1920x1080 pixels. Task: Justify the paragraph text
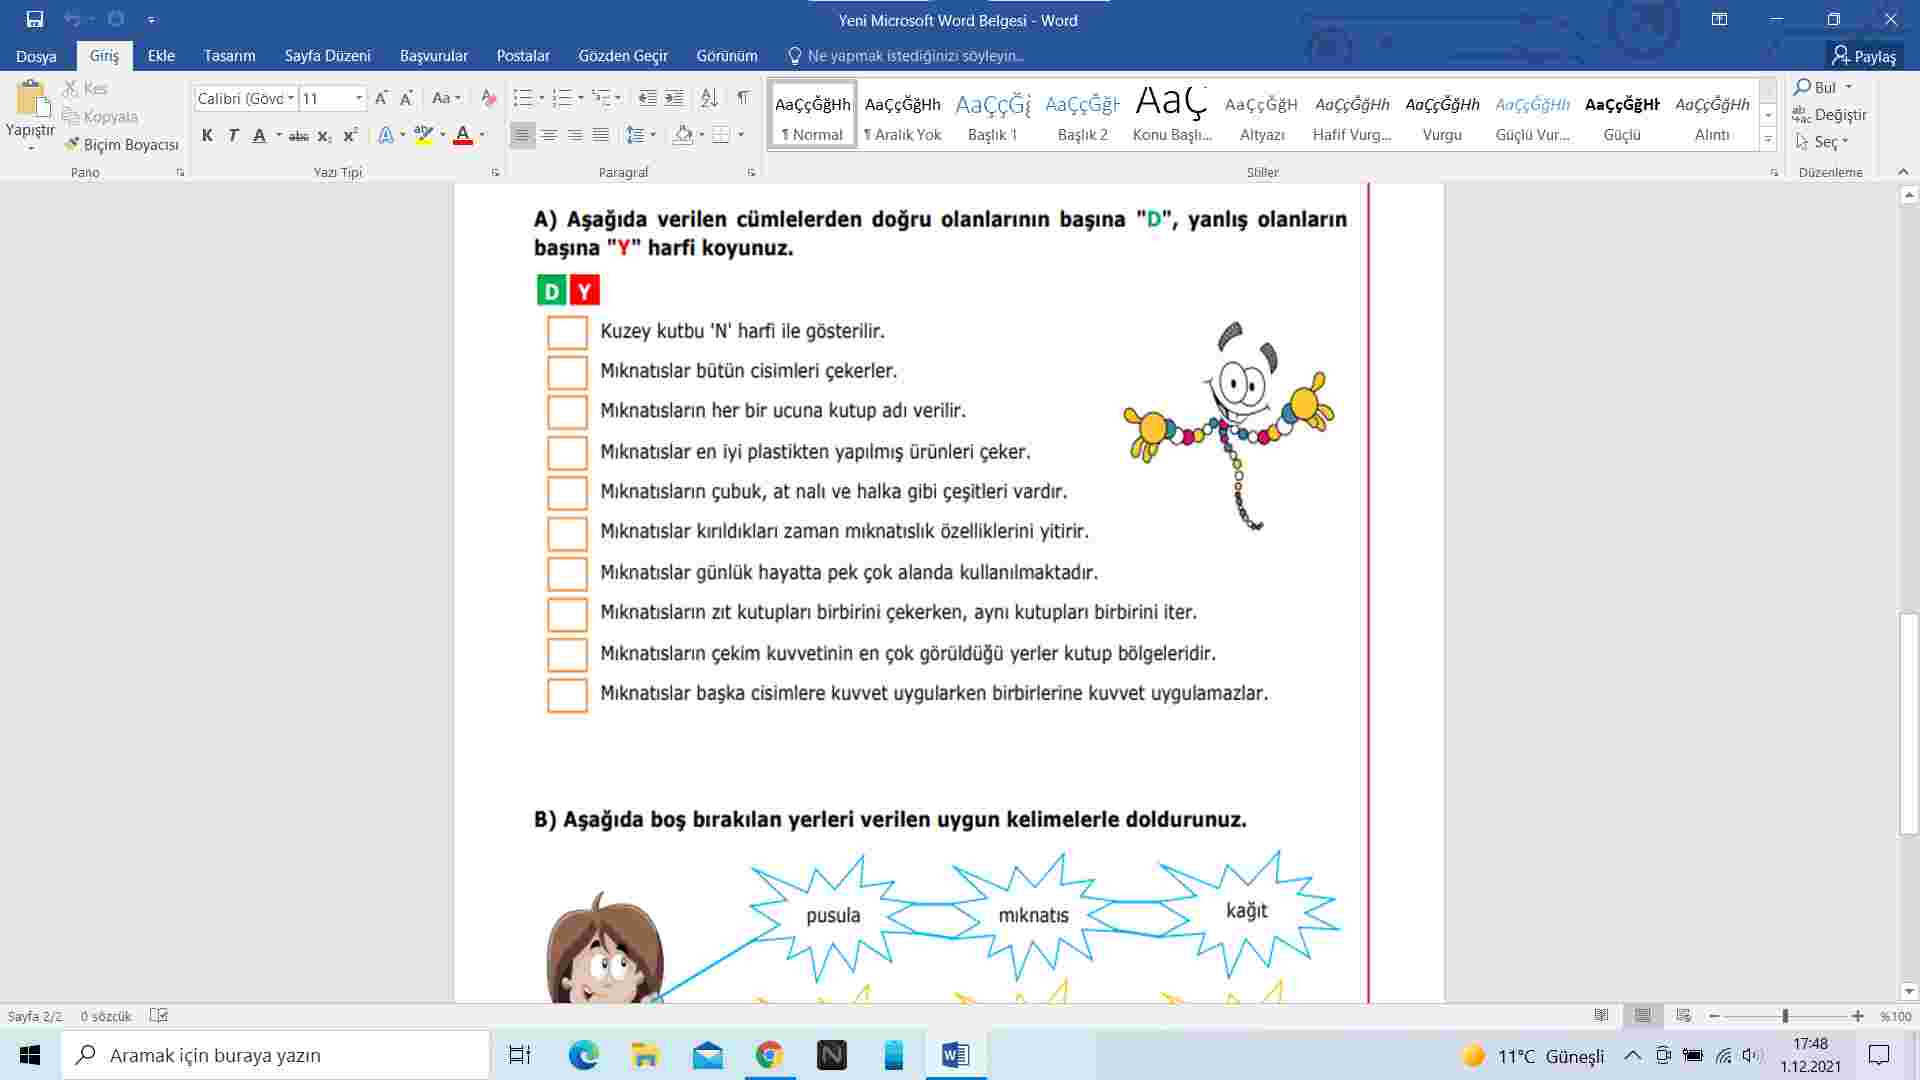tap(600, 135)
